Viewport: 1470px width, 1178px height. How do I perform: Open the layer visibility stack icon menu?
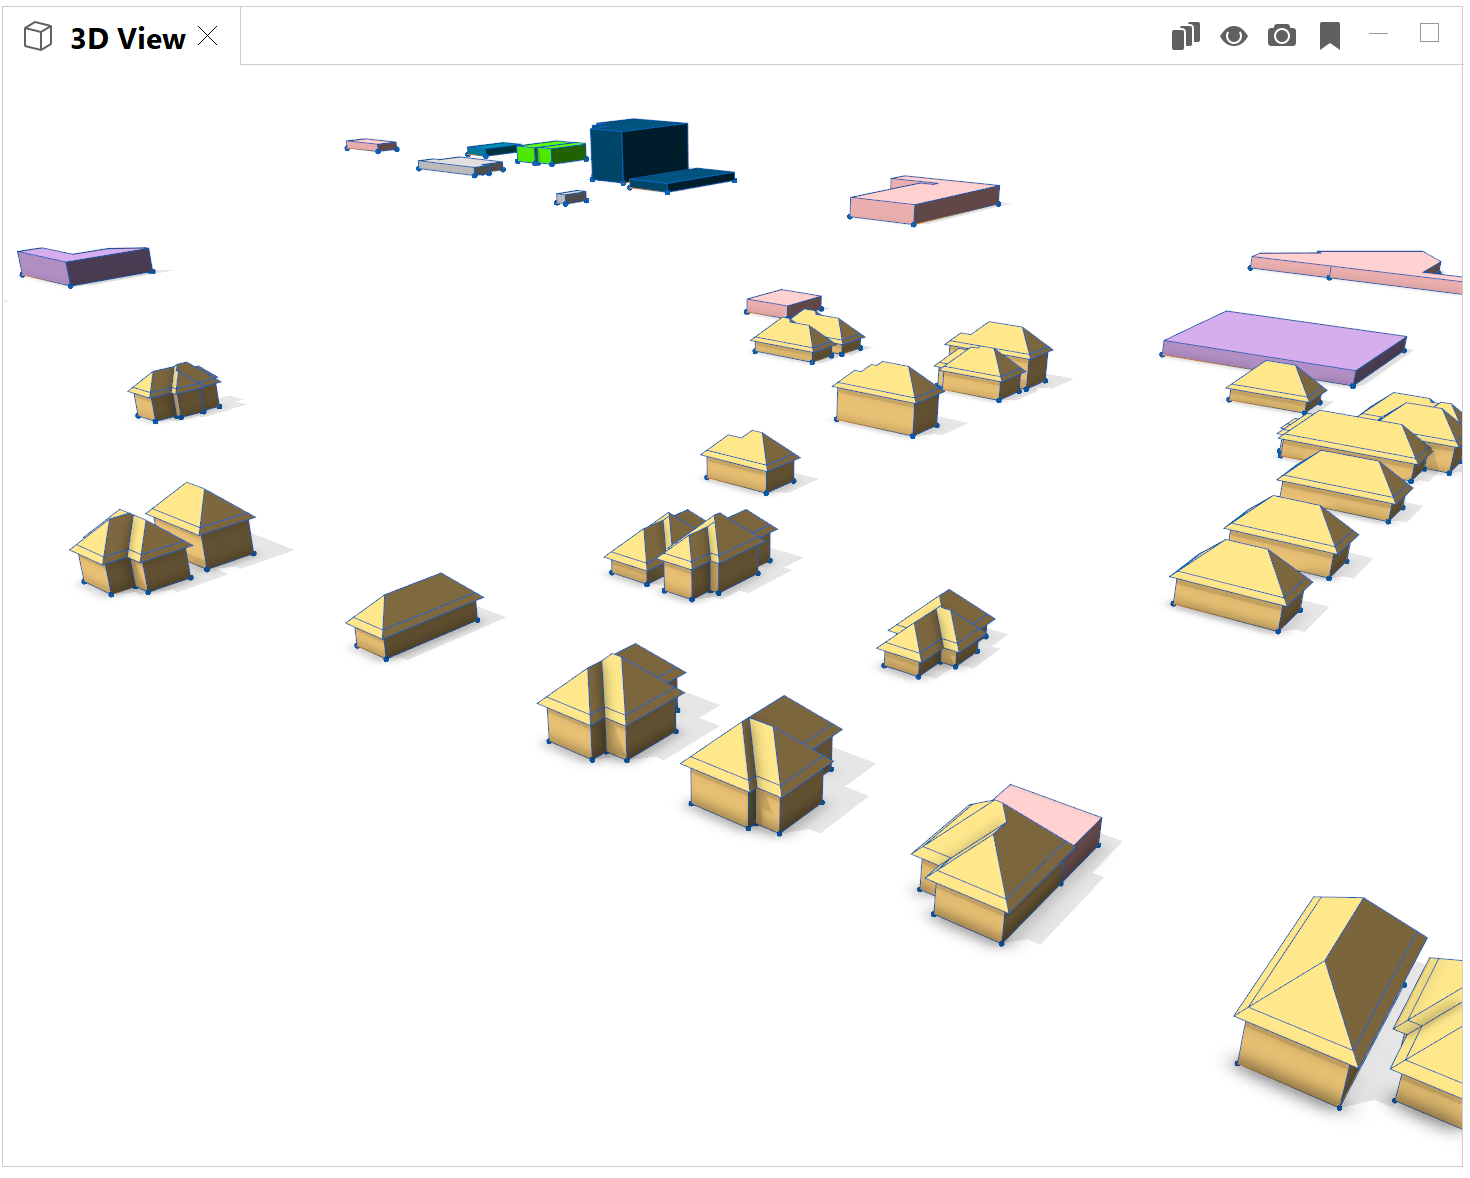1185,37
